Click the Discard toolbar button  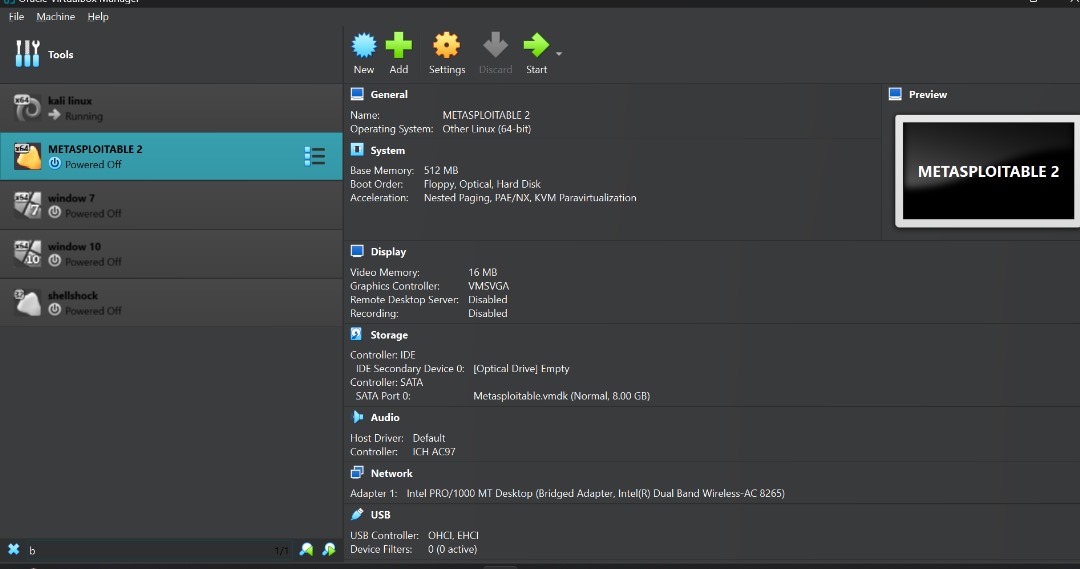click(x=495, y=54)
